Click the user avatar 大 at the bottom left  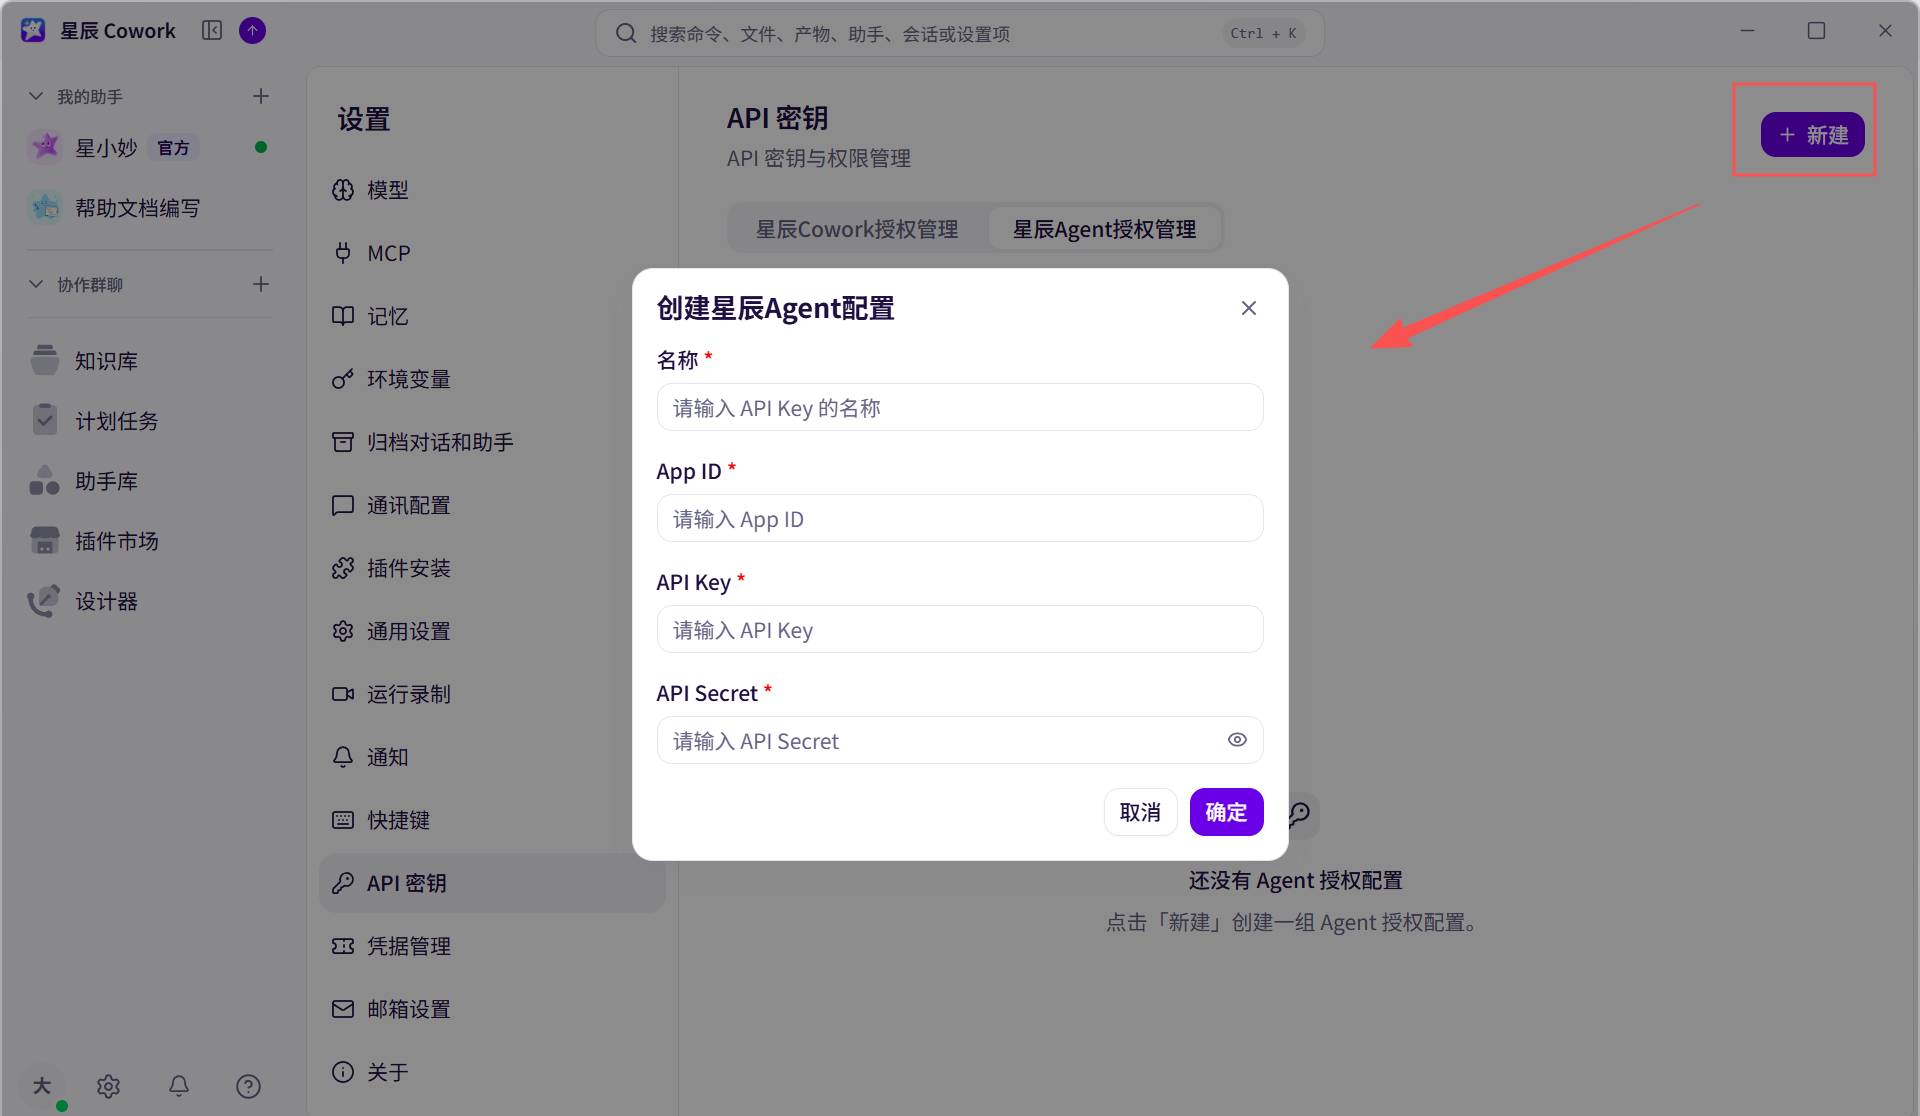42,1086
